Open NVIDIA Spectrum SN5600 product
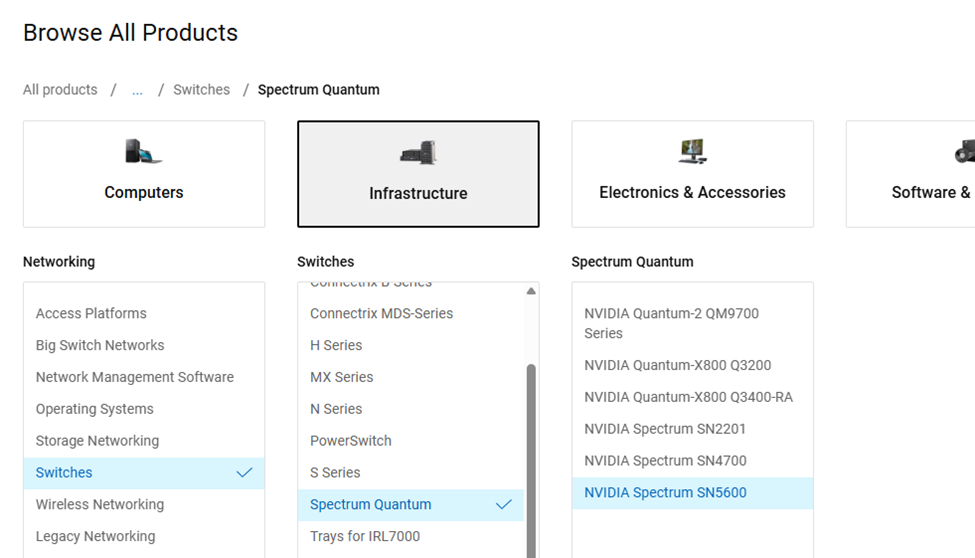975x558 pixels. coord(665,493)
